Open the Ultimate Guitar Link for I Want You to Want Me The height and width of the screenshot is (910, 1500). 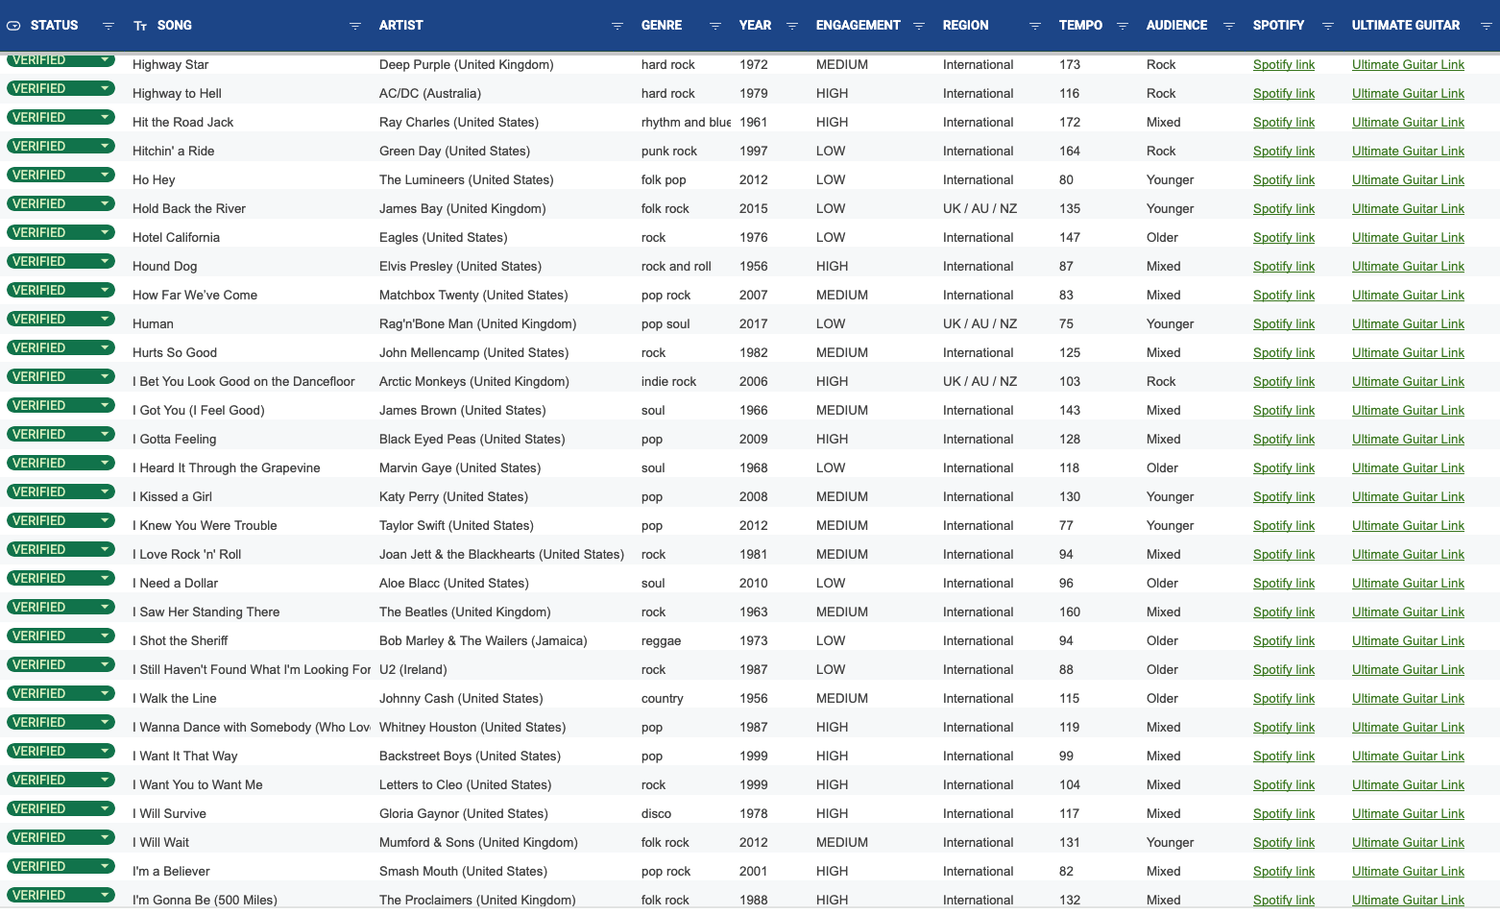tap(1408, 785)
